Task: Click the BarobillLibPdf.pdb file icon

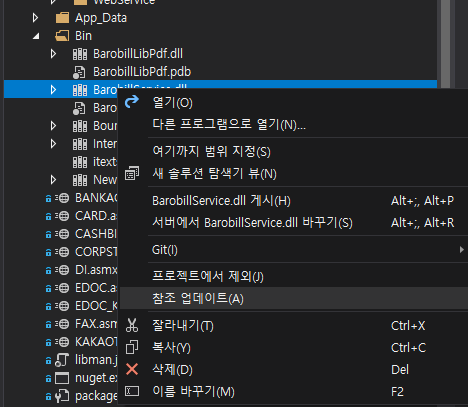Action: 79,72
